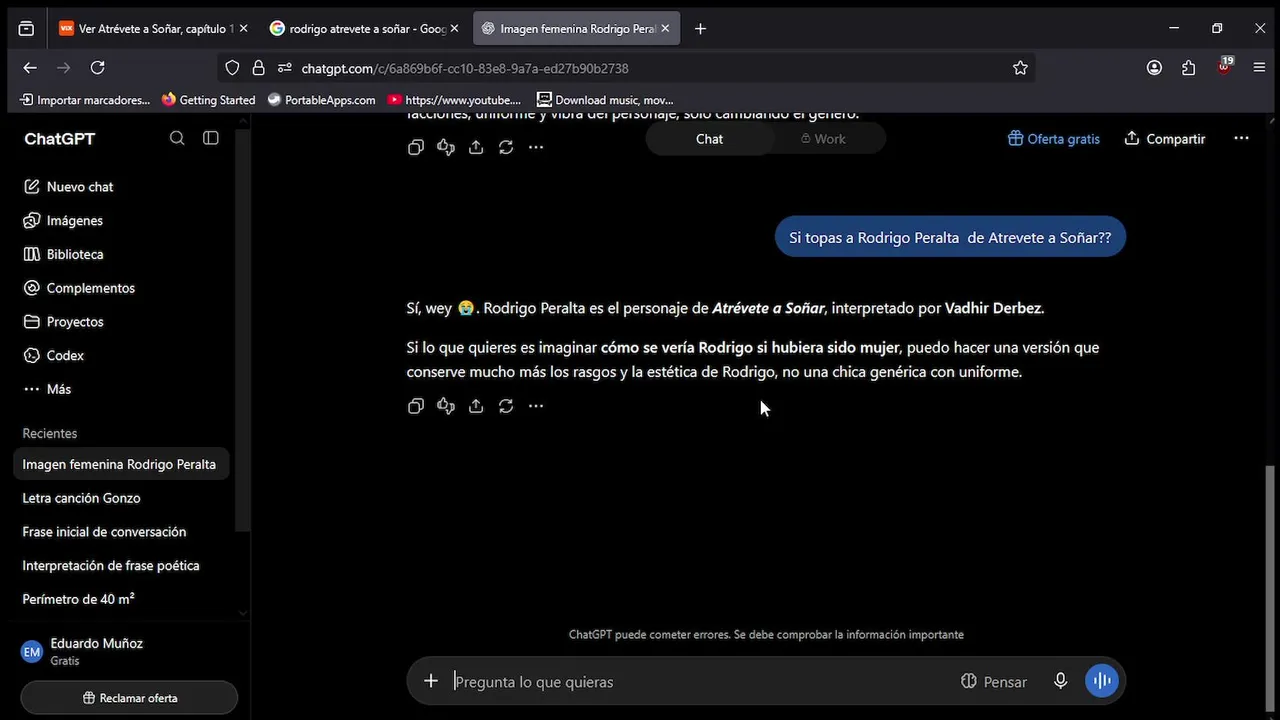This screenshot has width=1280, height=720.
Task: Switch to the Chat mode tab
Action: pyautogui.click(x=709, y=139)
